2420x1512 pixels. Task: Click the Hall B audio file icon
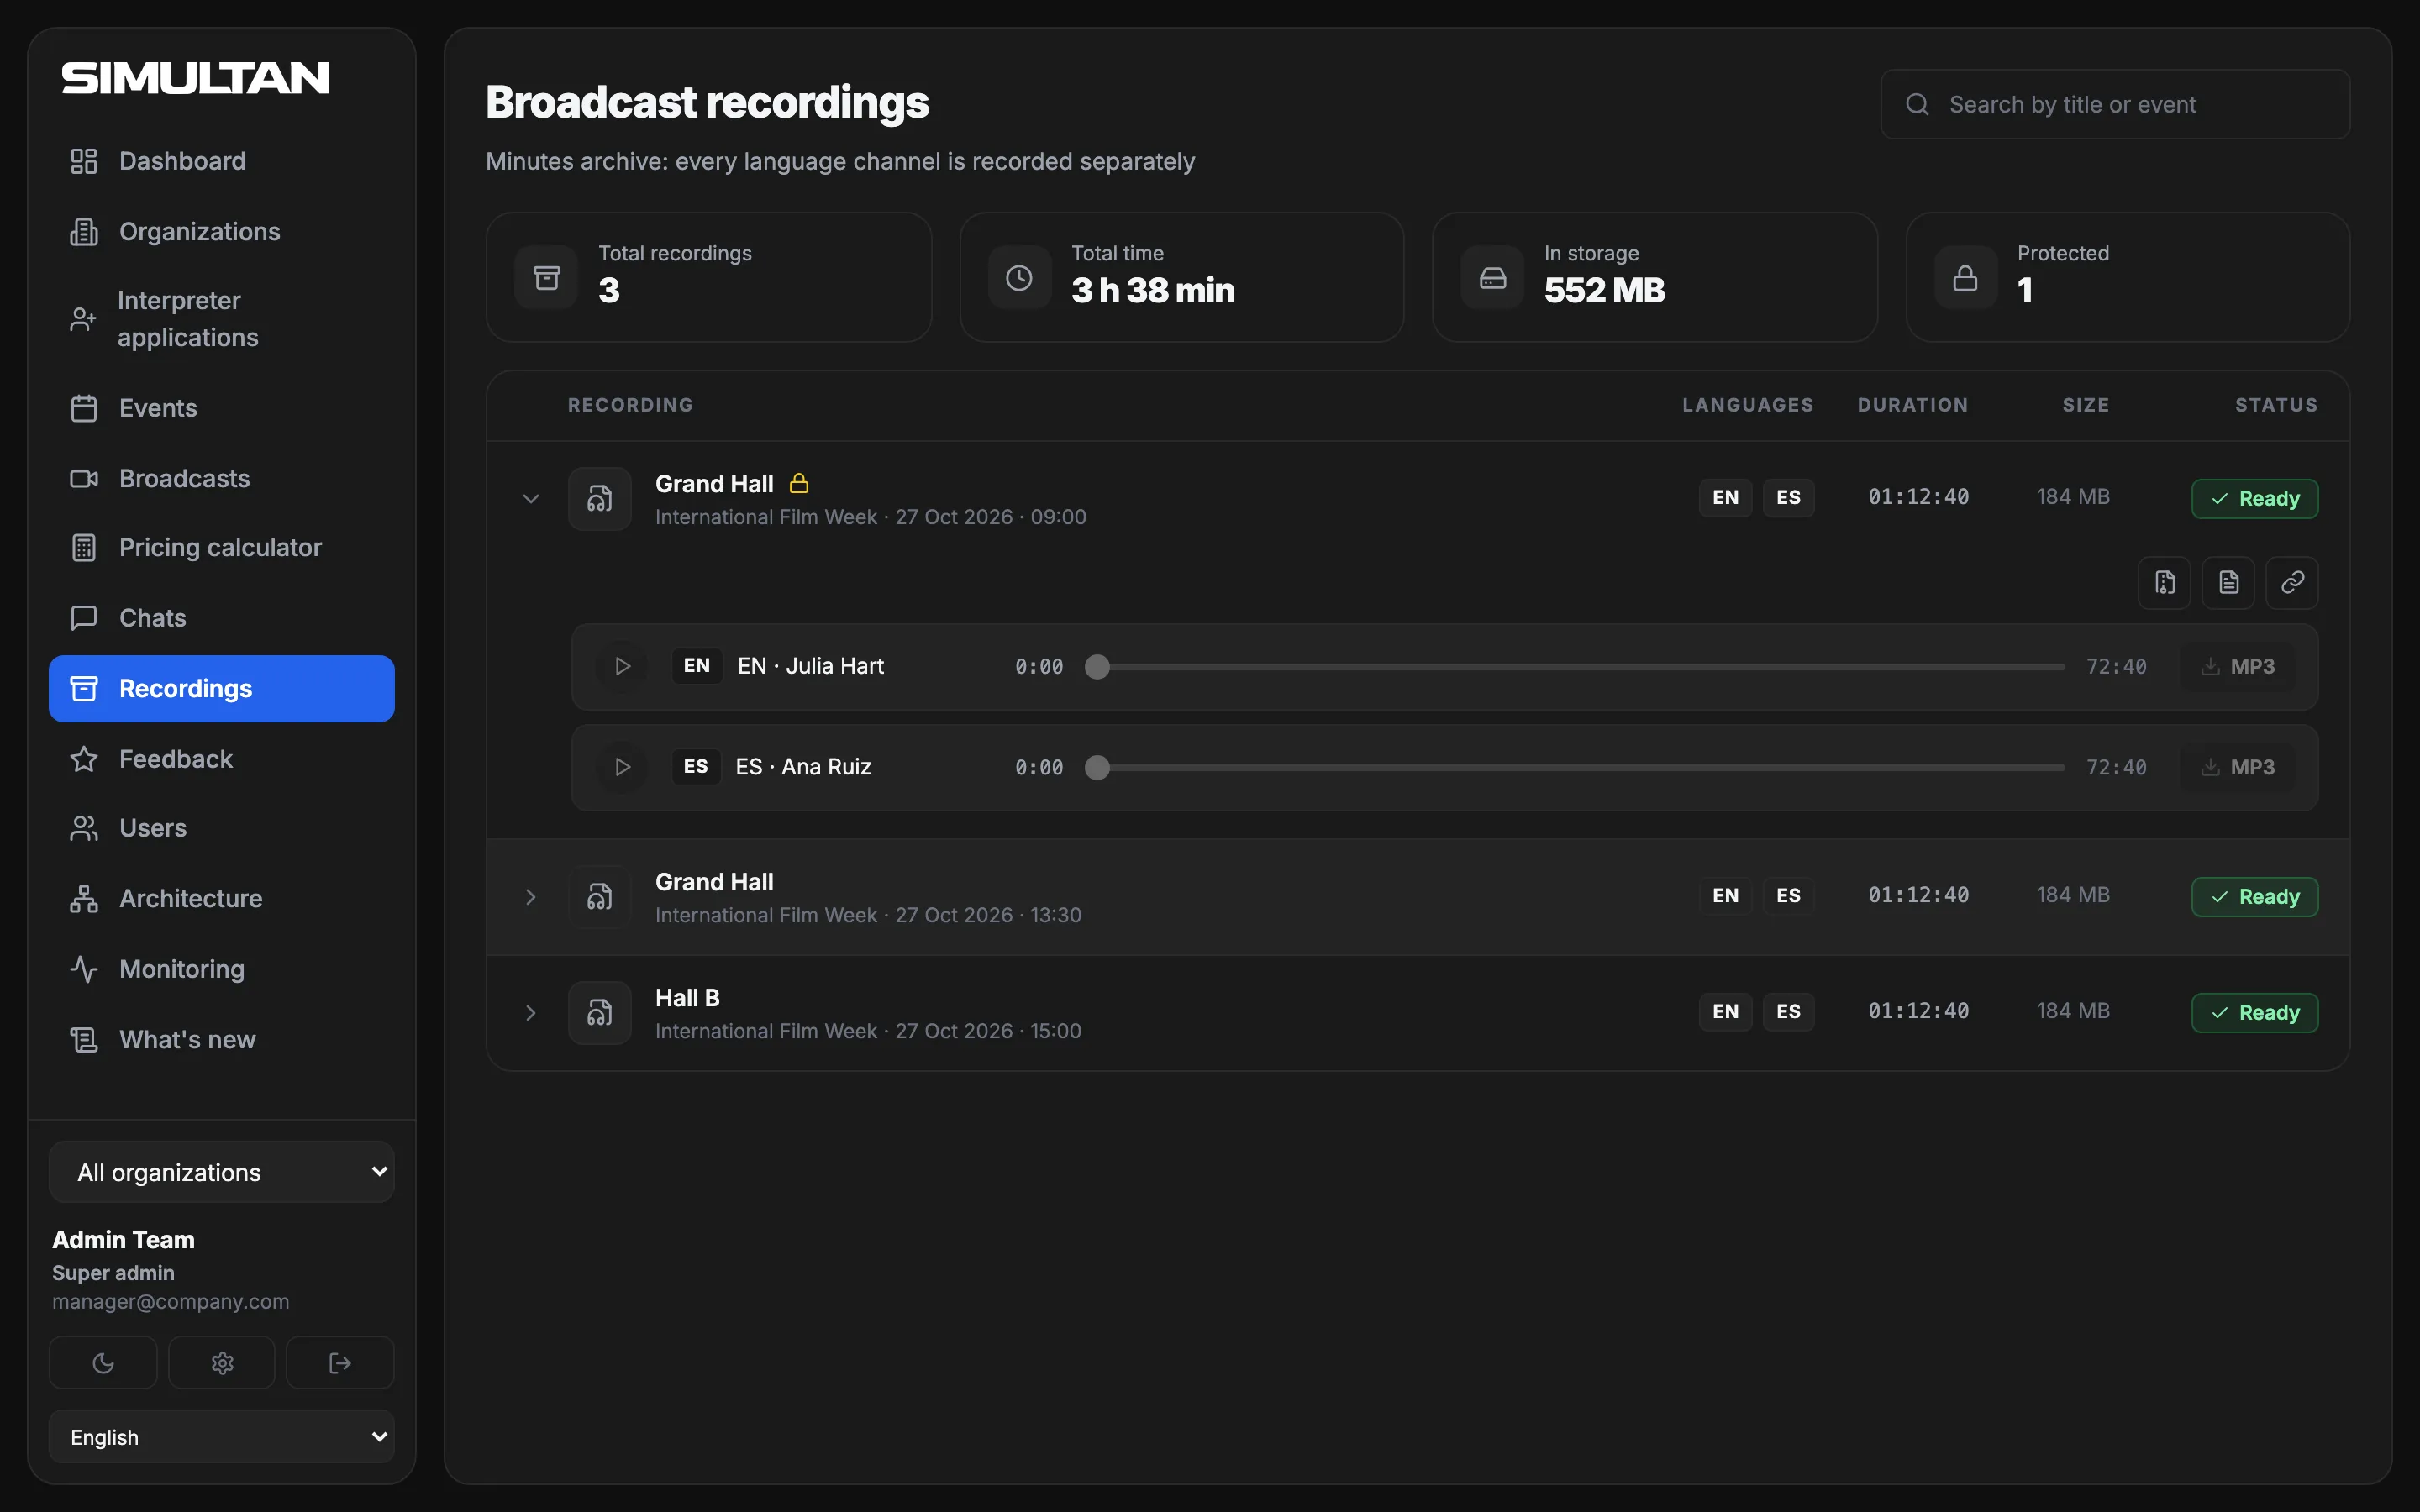[600, 1013]
